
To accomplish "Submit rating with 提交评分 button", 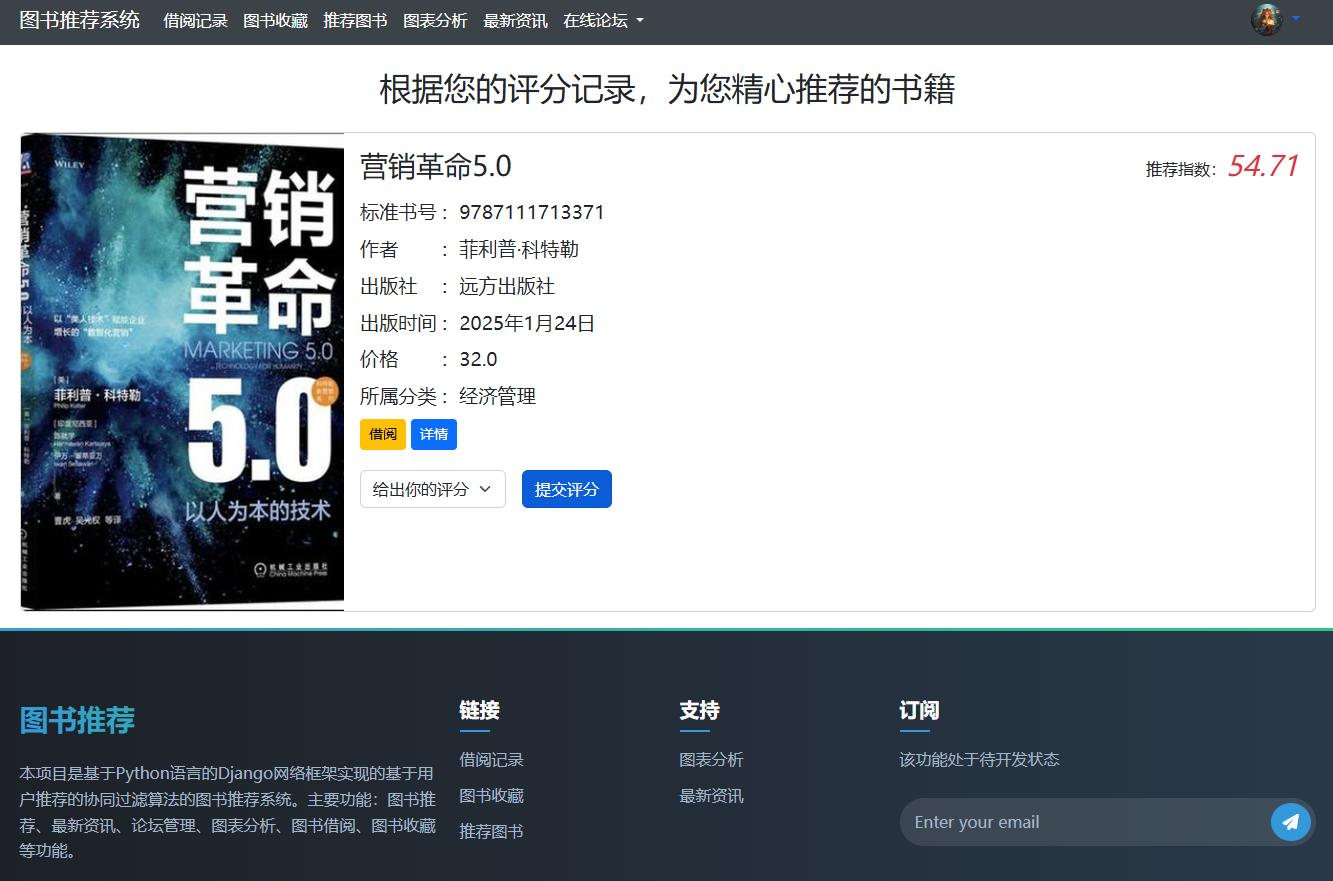I will [x=567, y=489].
